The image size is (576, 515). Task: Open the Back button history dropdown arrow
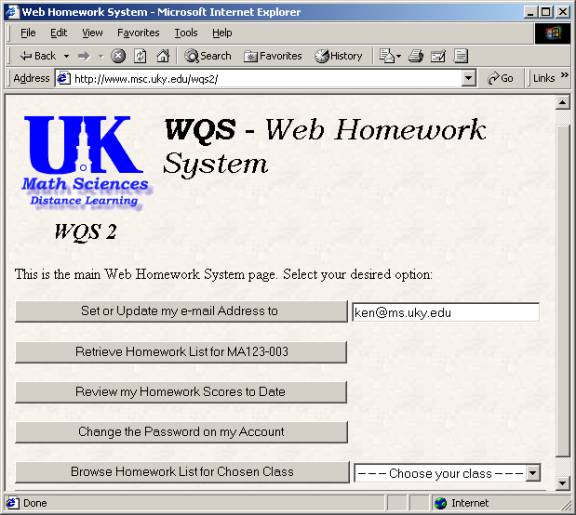click(66, 56)
